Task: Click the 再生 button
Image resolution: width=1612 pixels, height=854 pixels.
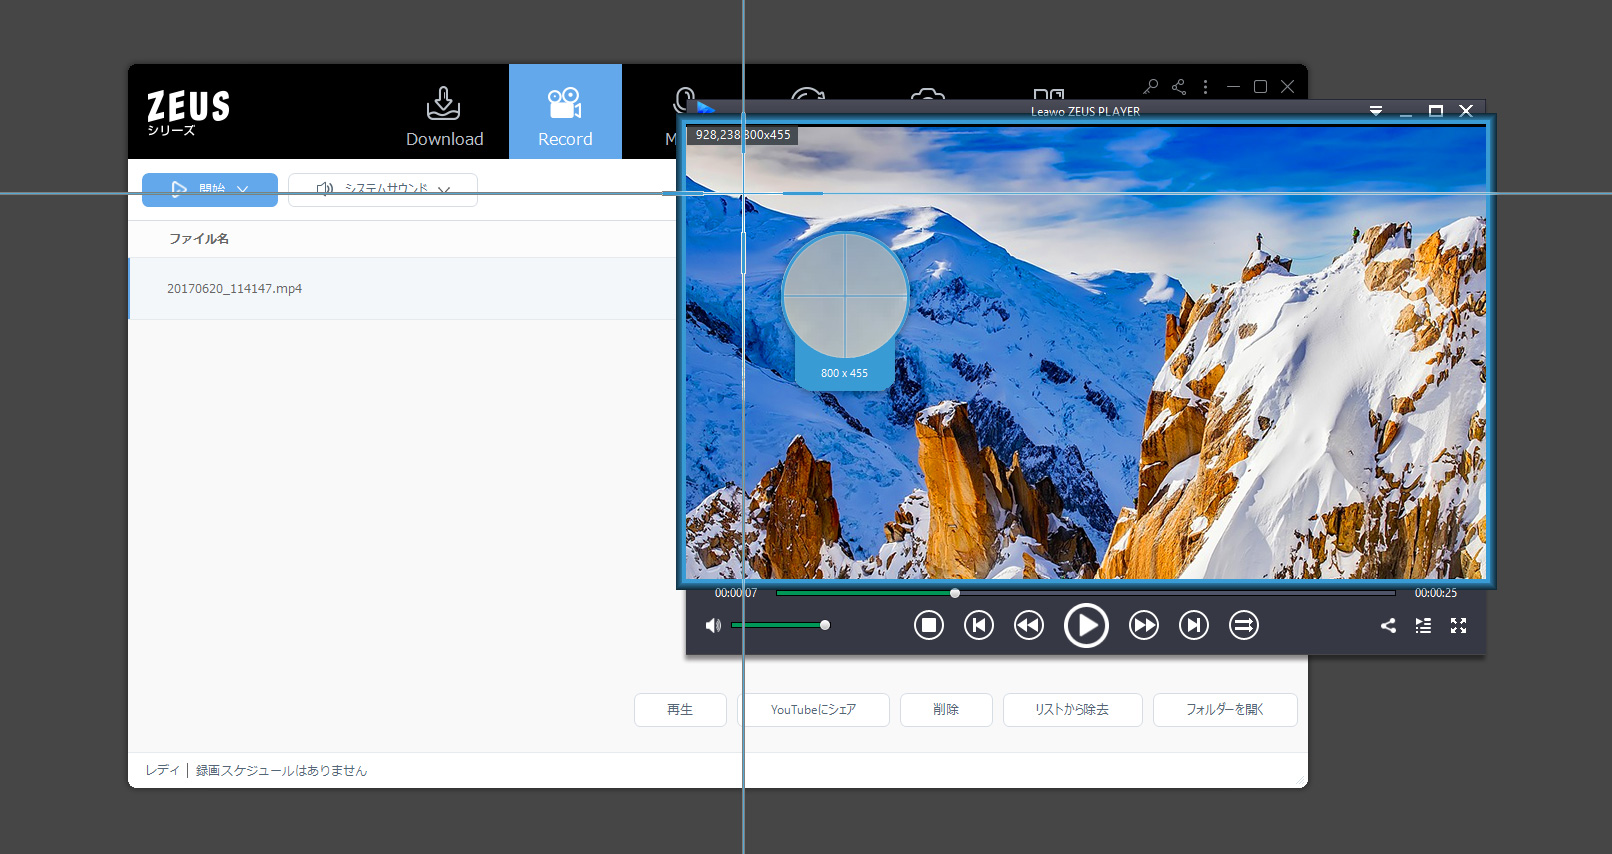Action: pyautogui.click(x=680, y=710)
